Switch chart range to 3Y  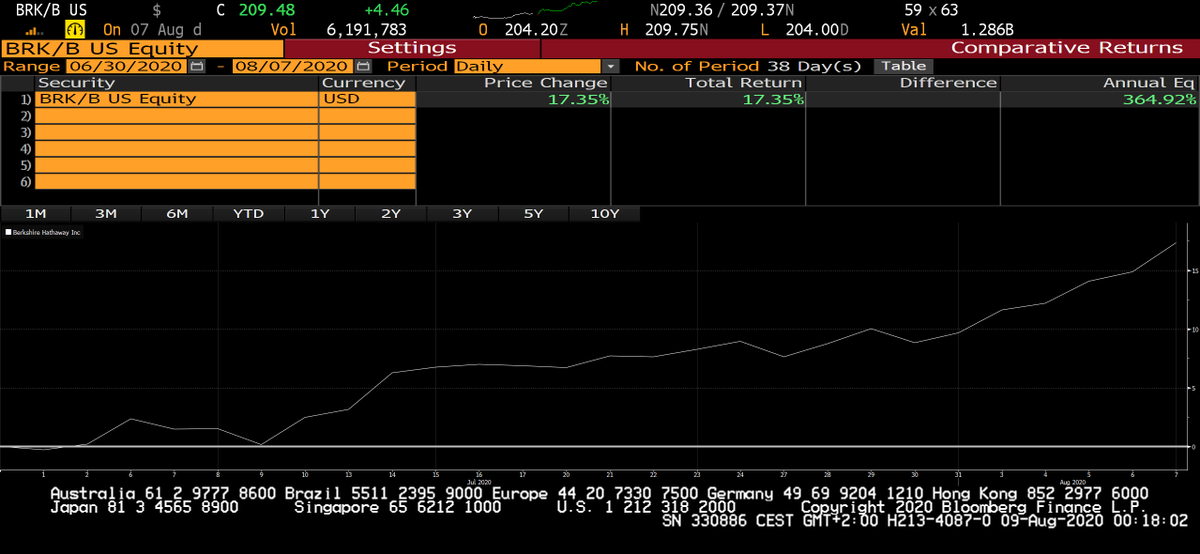pyautogui.click(x=462, y=213)
